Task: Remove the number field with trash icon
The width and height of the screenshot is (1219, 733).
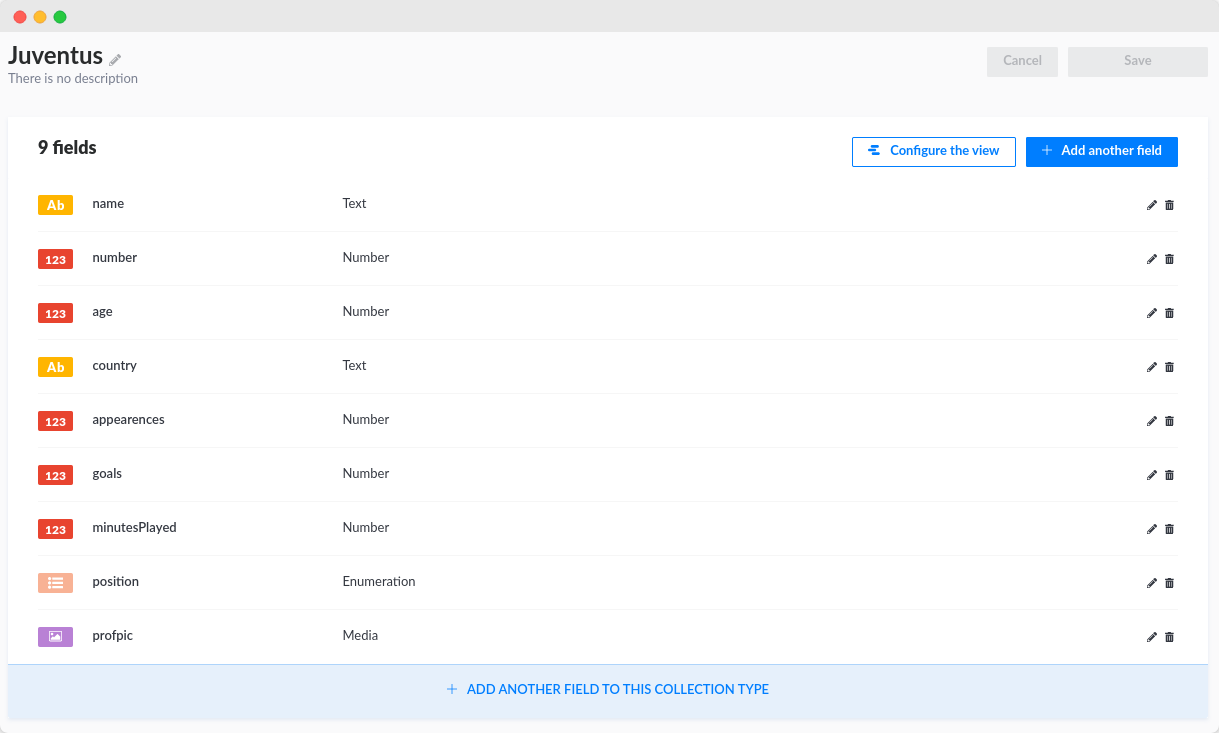Action: pos(1170,259)
